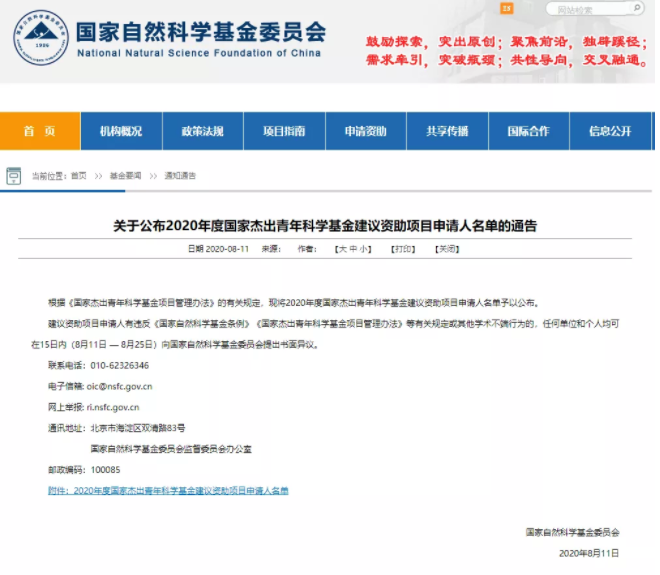Go to 申请资助 navigation item
The image size is (660, 575).
pyautogui.click(x=366, y=131)
